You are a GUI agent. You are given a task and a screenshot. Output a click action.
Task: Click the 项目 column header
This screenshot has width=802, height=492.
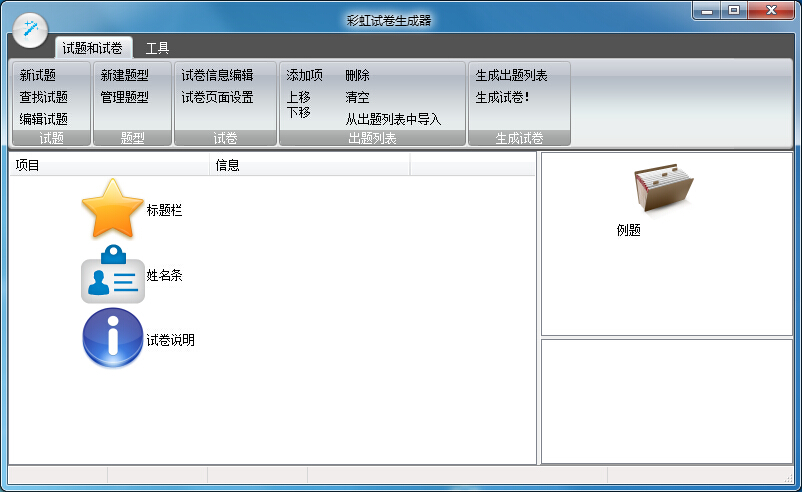(109, 165)
